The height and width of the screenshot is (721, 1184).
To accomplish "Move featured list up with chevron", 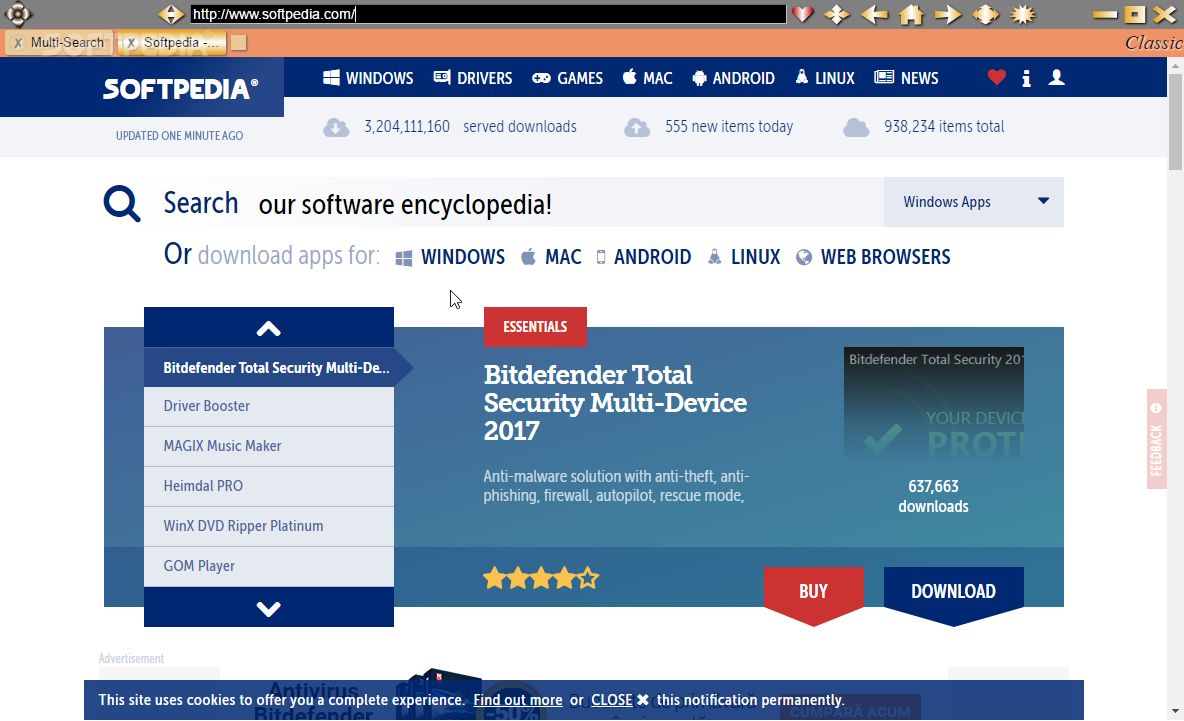I will pos(269,328).
